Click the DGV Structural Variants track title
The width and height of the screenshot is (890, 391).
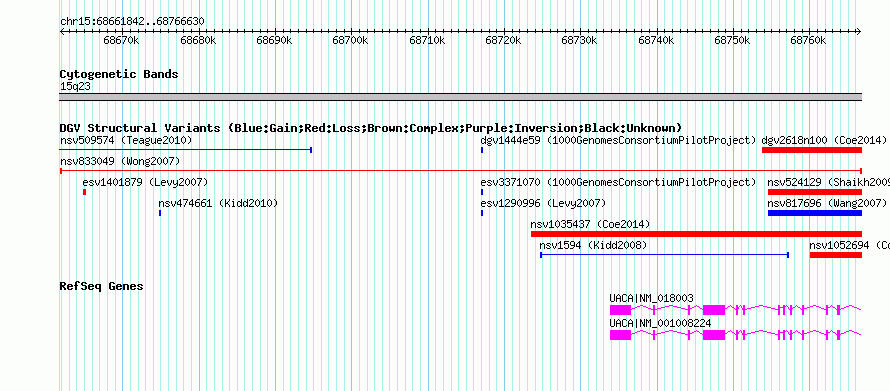[x=371, y=128]
